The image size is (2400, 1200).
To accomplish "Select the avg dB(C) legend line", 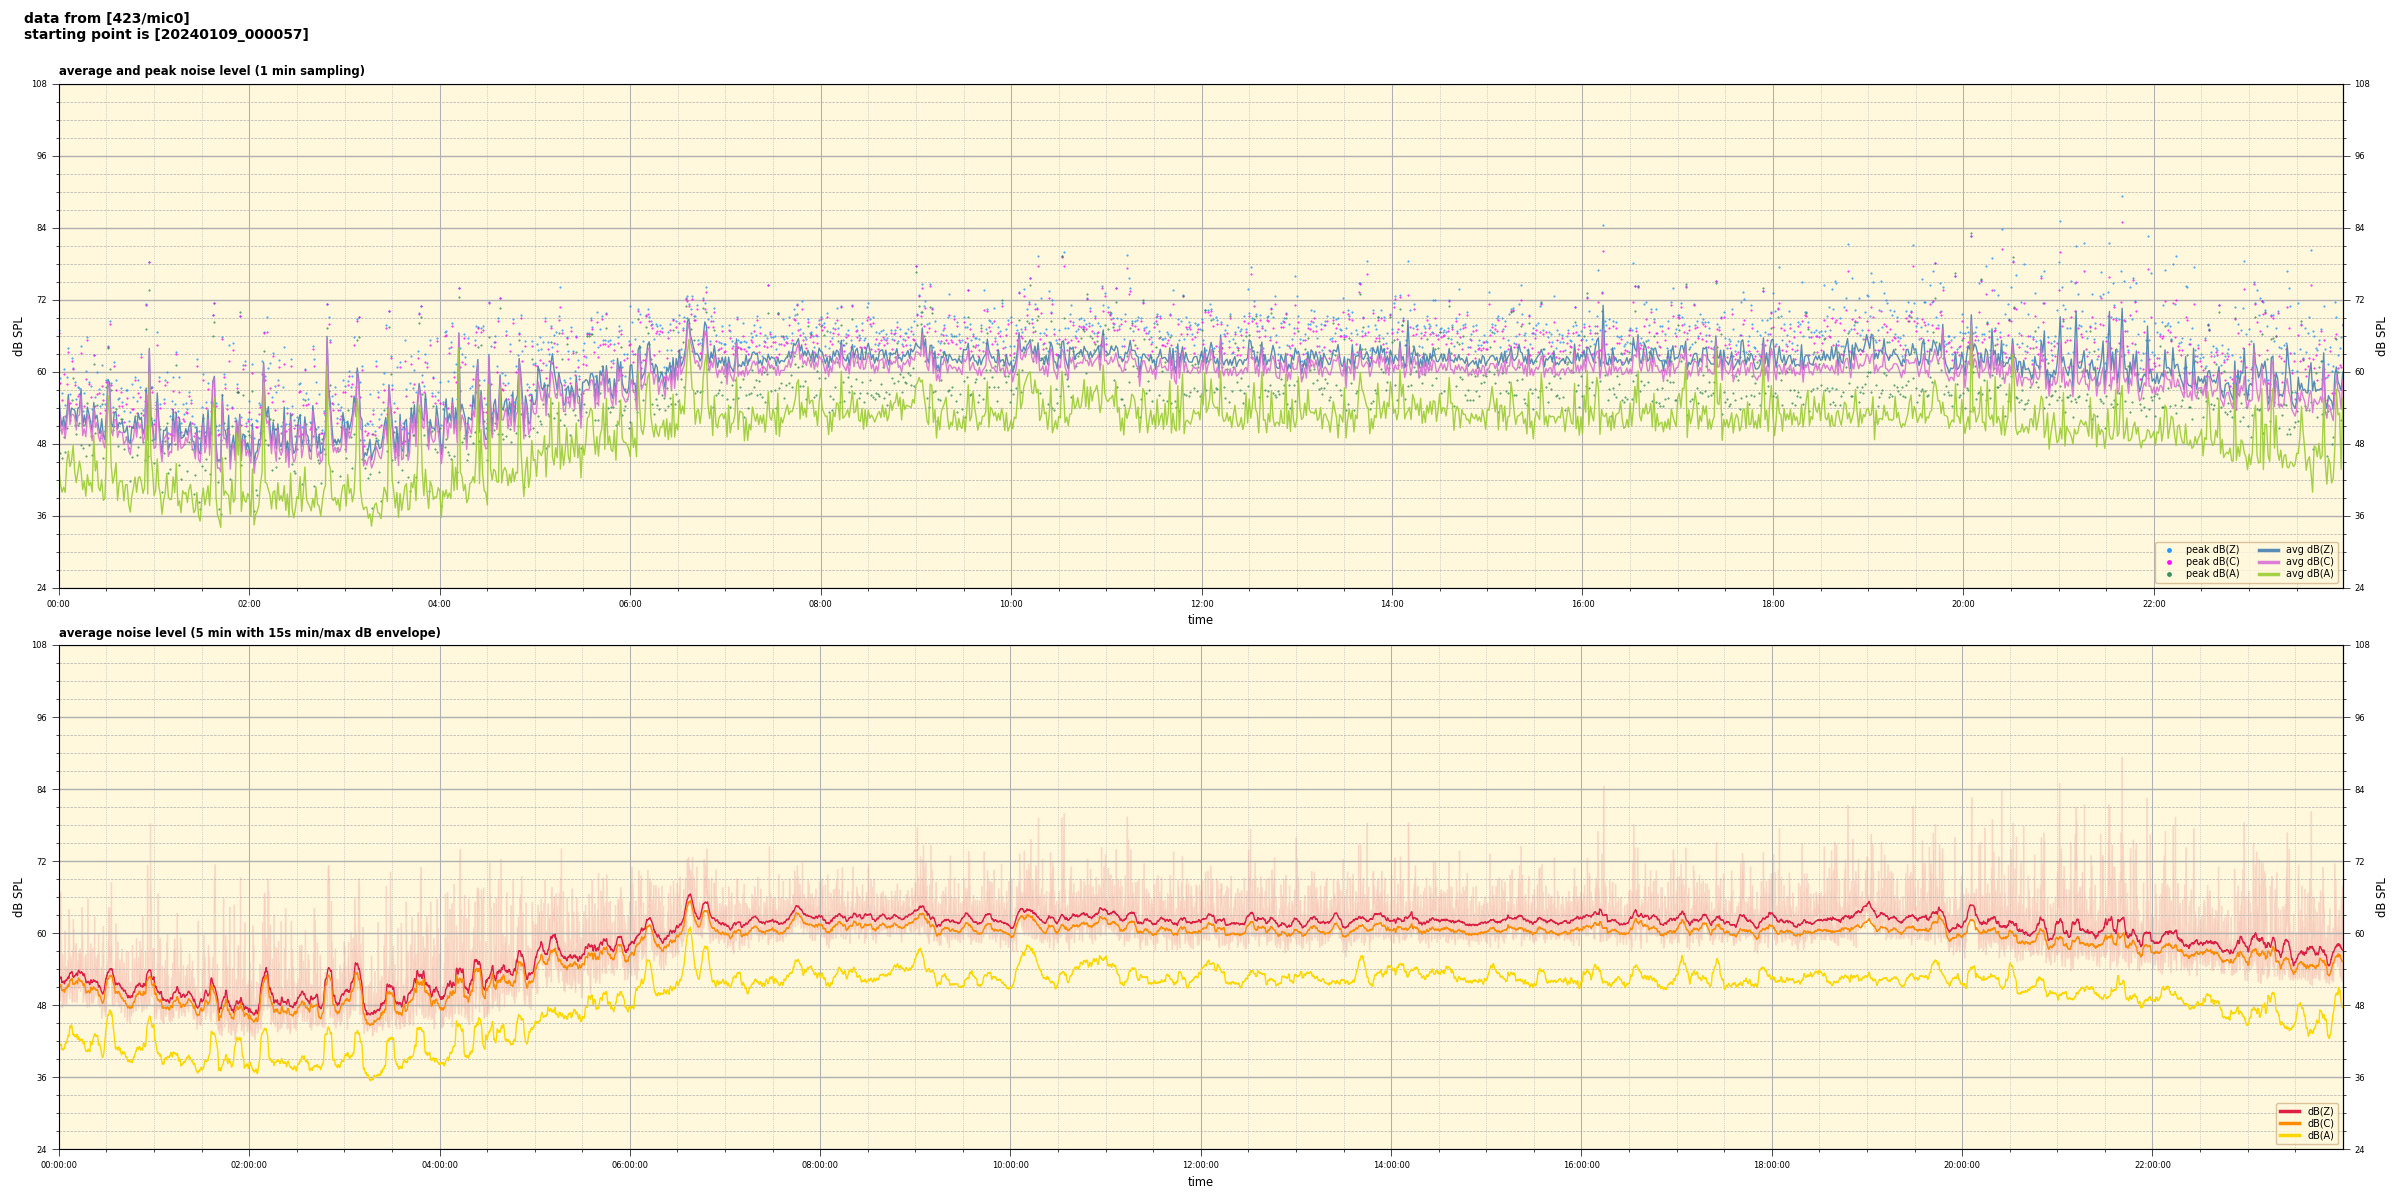I will click(x=2269, y=562).
